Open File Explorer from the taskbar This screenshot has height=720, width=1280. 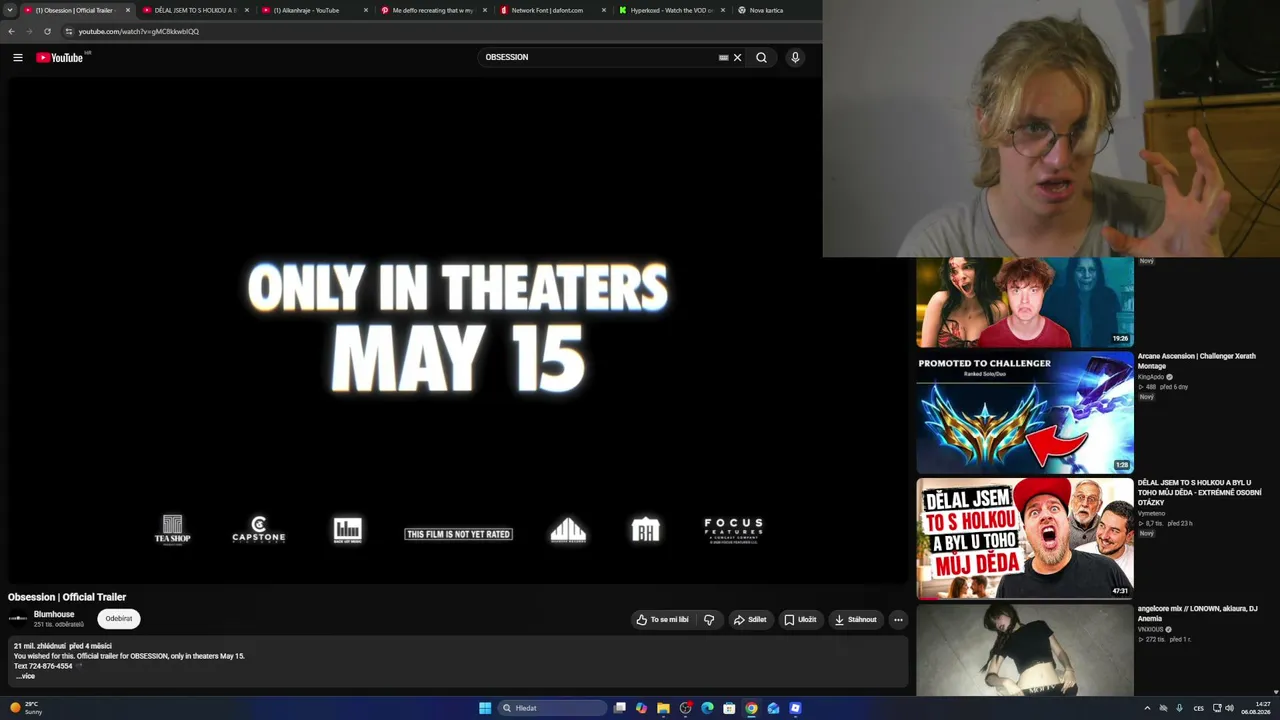coord(663,708)
